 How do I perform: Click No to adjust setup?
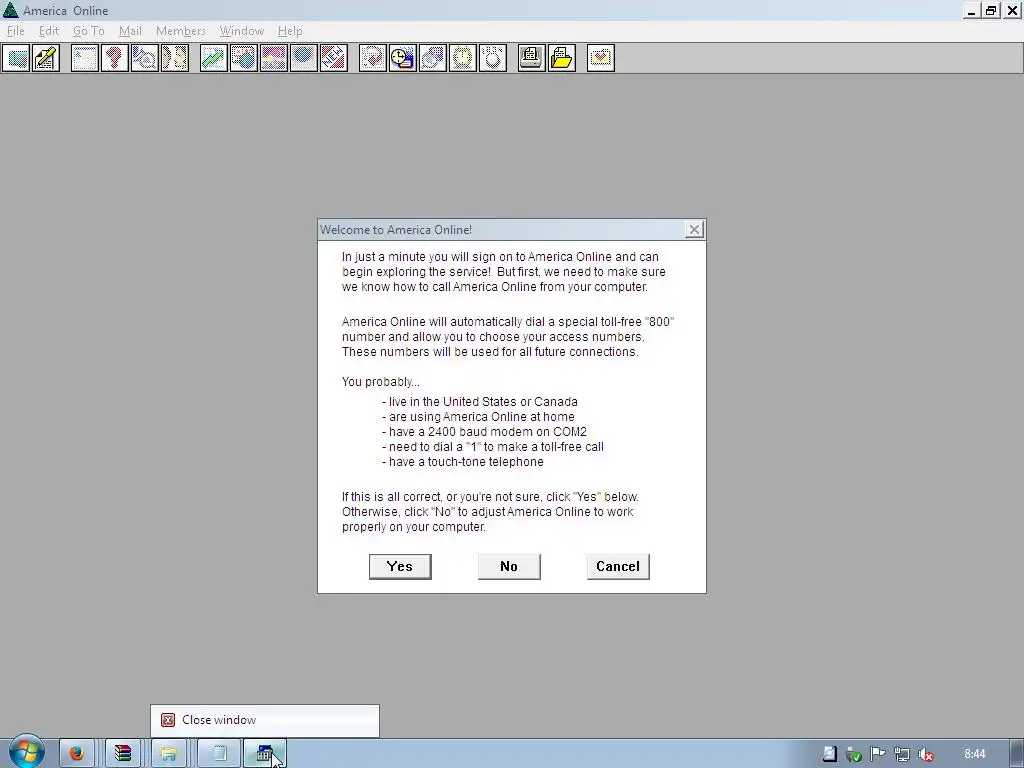click(509, 566)
